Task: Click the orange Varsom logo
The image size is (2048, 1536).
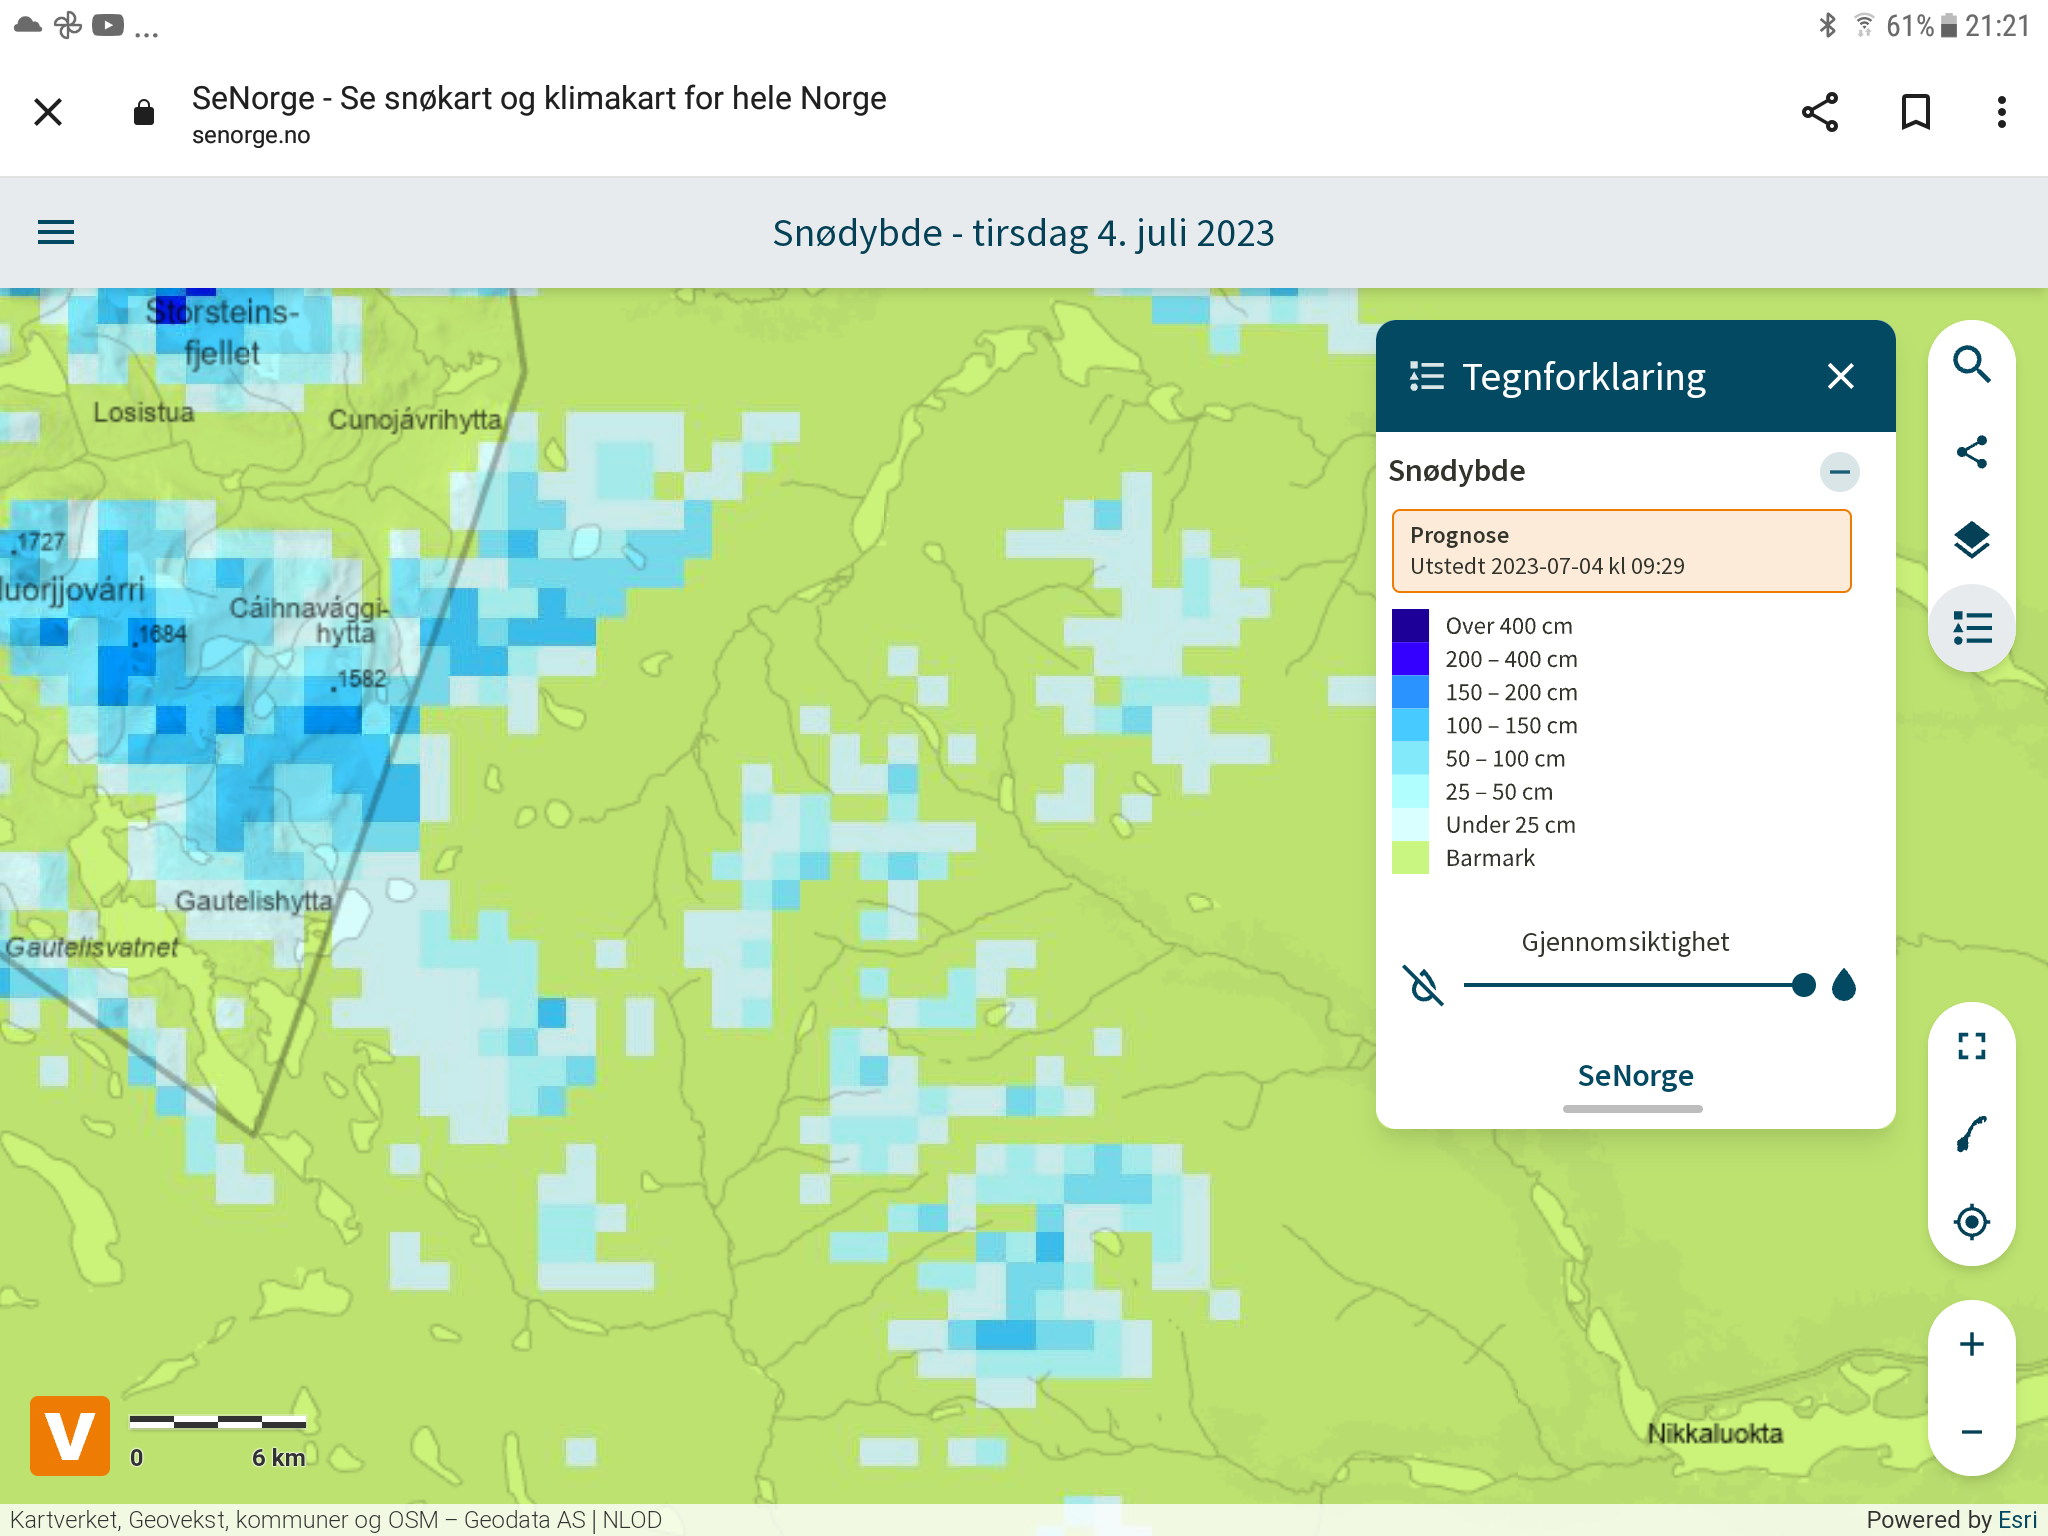Action: (x=70, y=1435)
